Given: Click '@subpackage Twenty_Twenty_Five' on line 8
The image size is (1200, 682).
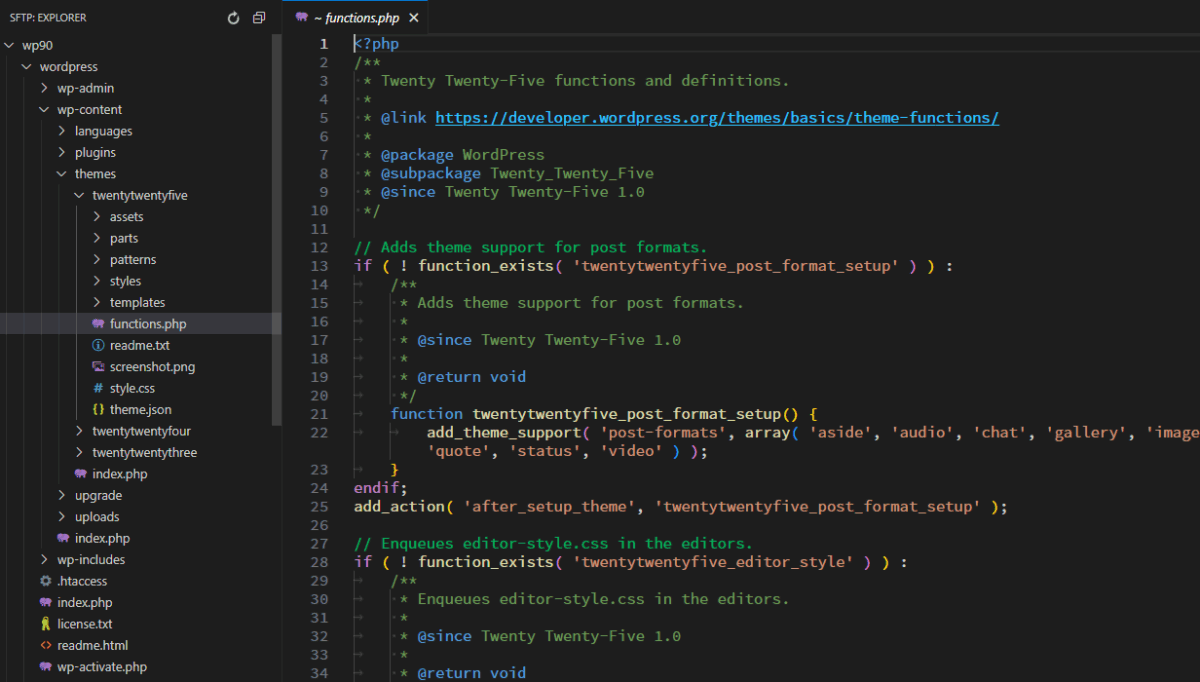Looking at the screenshot, I should click(517, 173).
